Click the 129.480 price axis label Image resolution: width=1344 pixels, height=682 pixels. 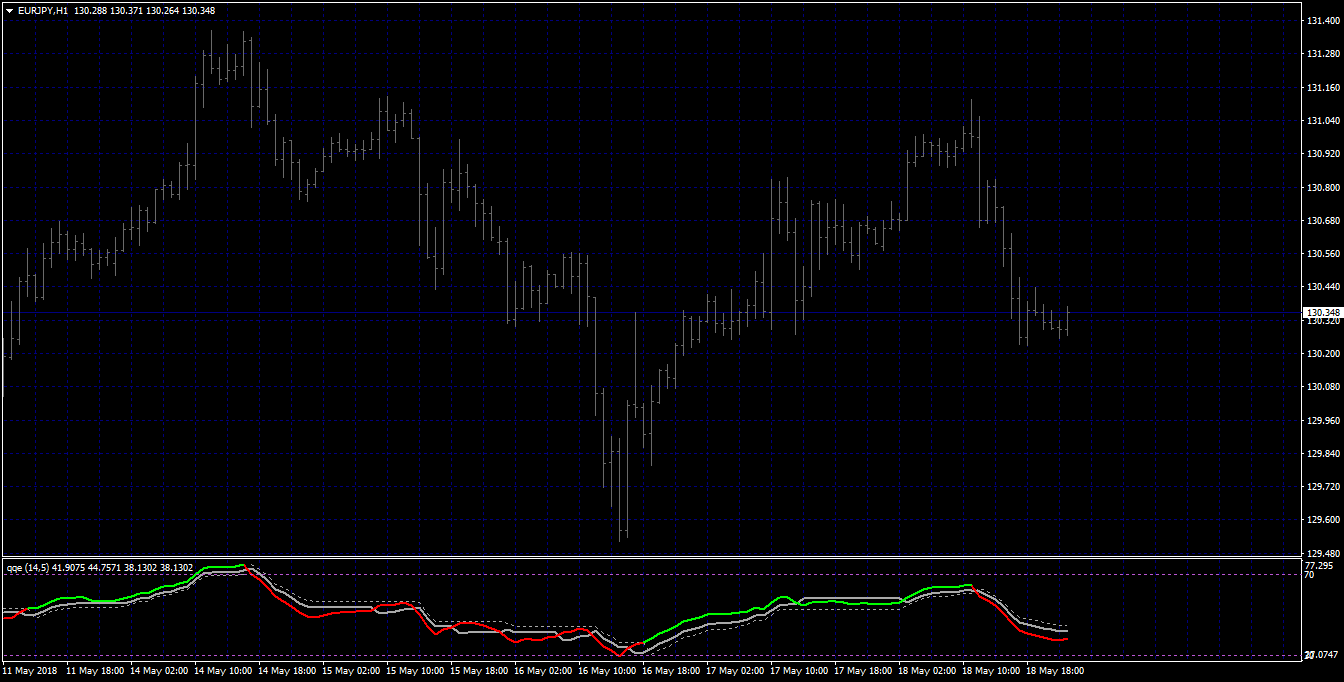tap(1322, 553)
